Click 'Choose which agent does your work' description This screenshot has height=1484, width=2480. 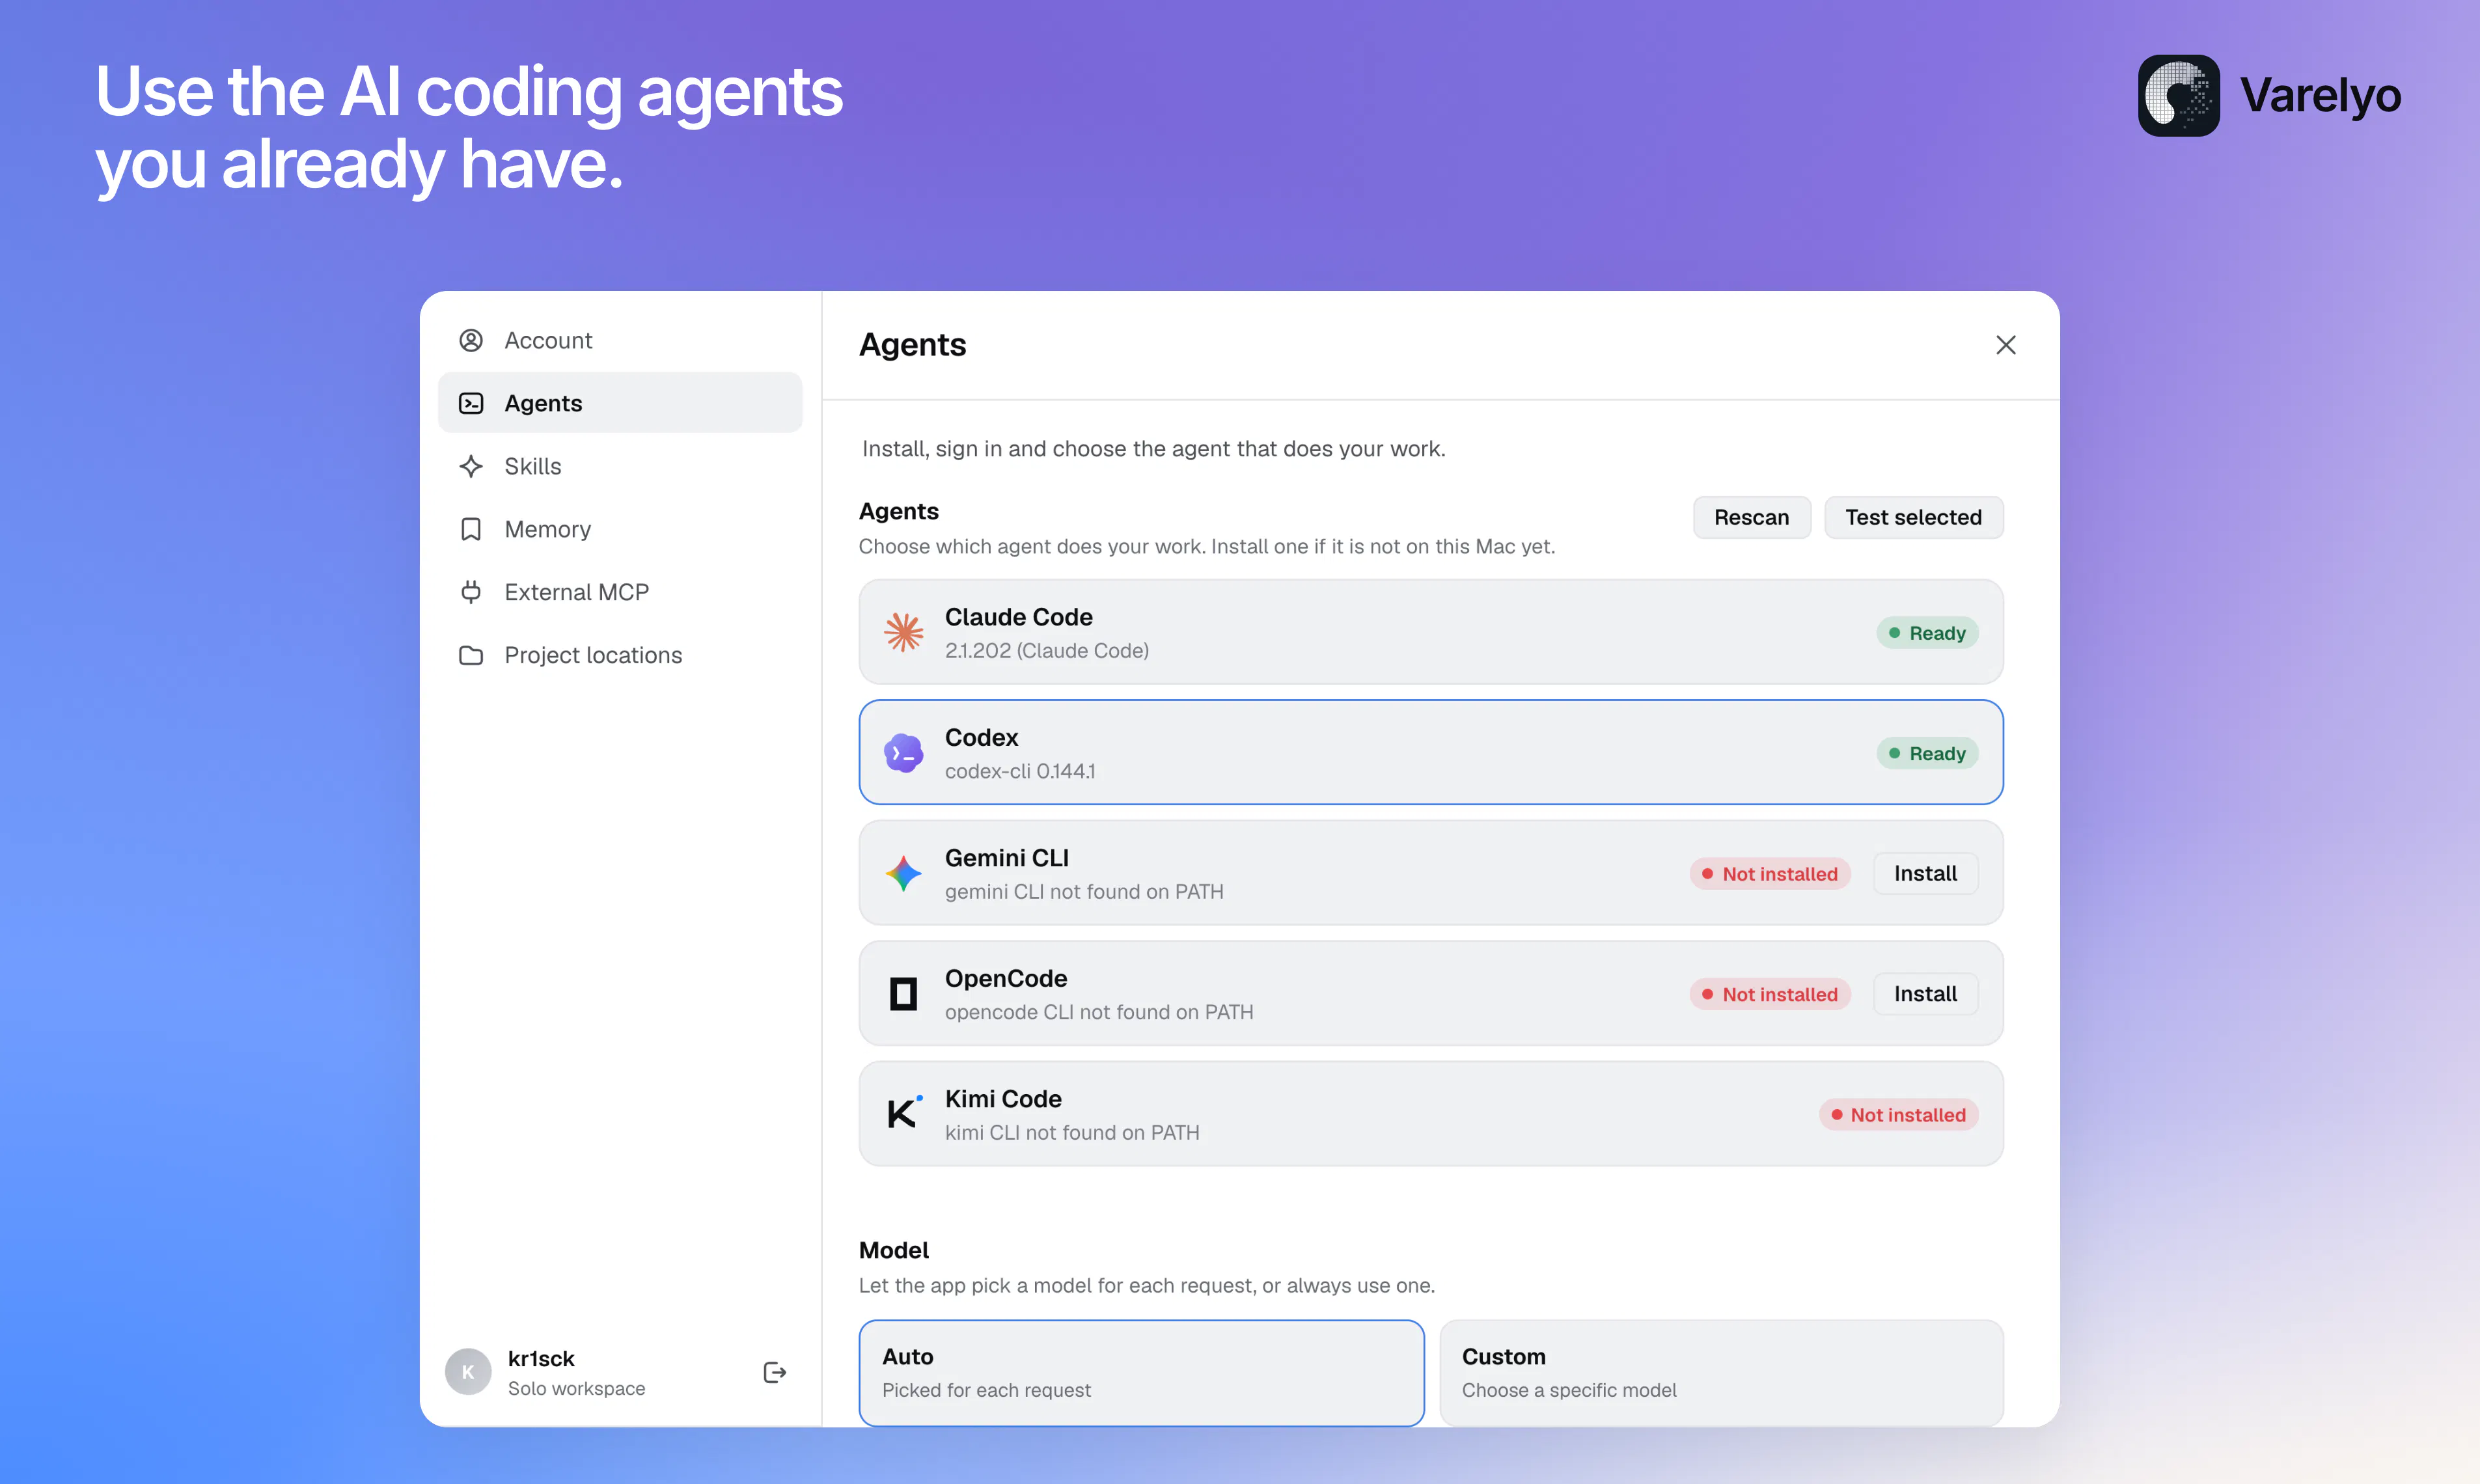(x=1207, y=547)
